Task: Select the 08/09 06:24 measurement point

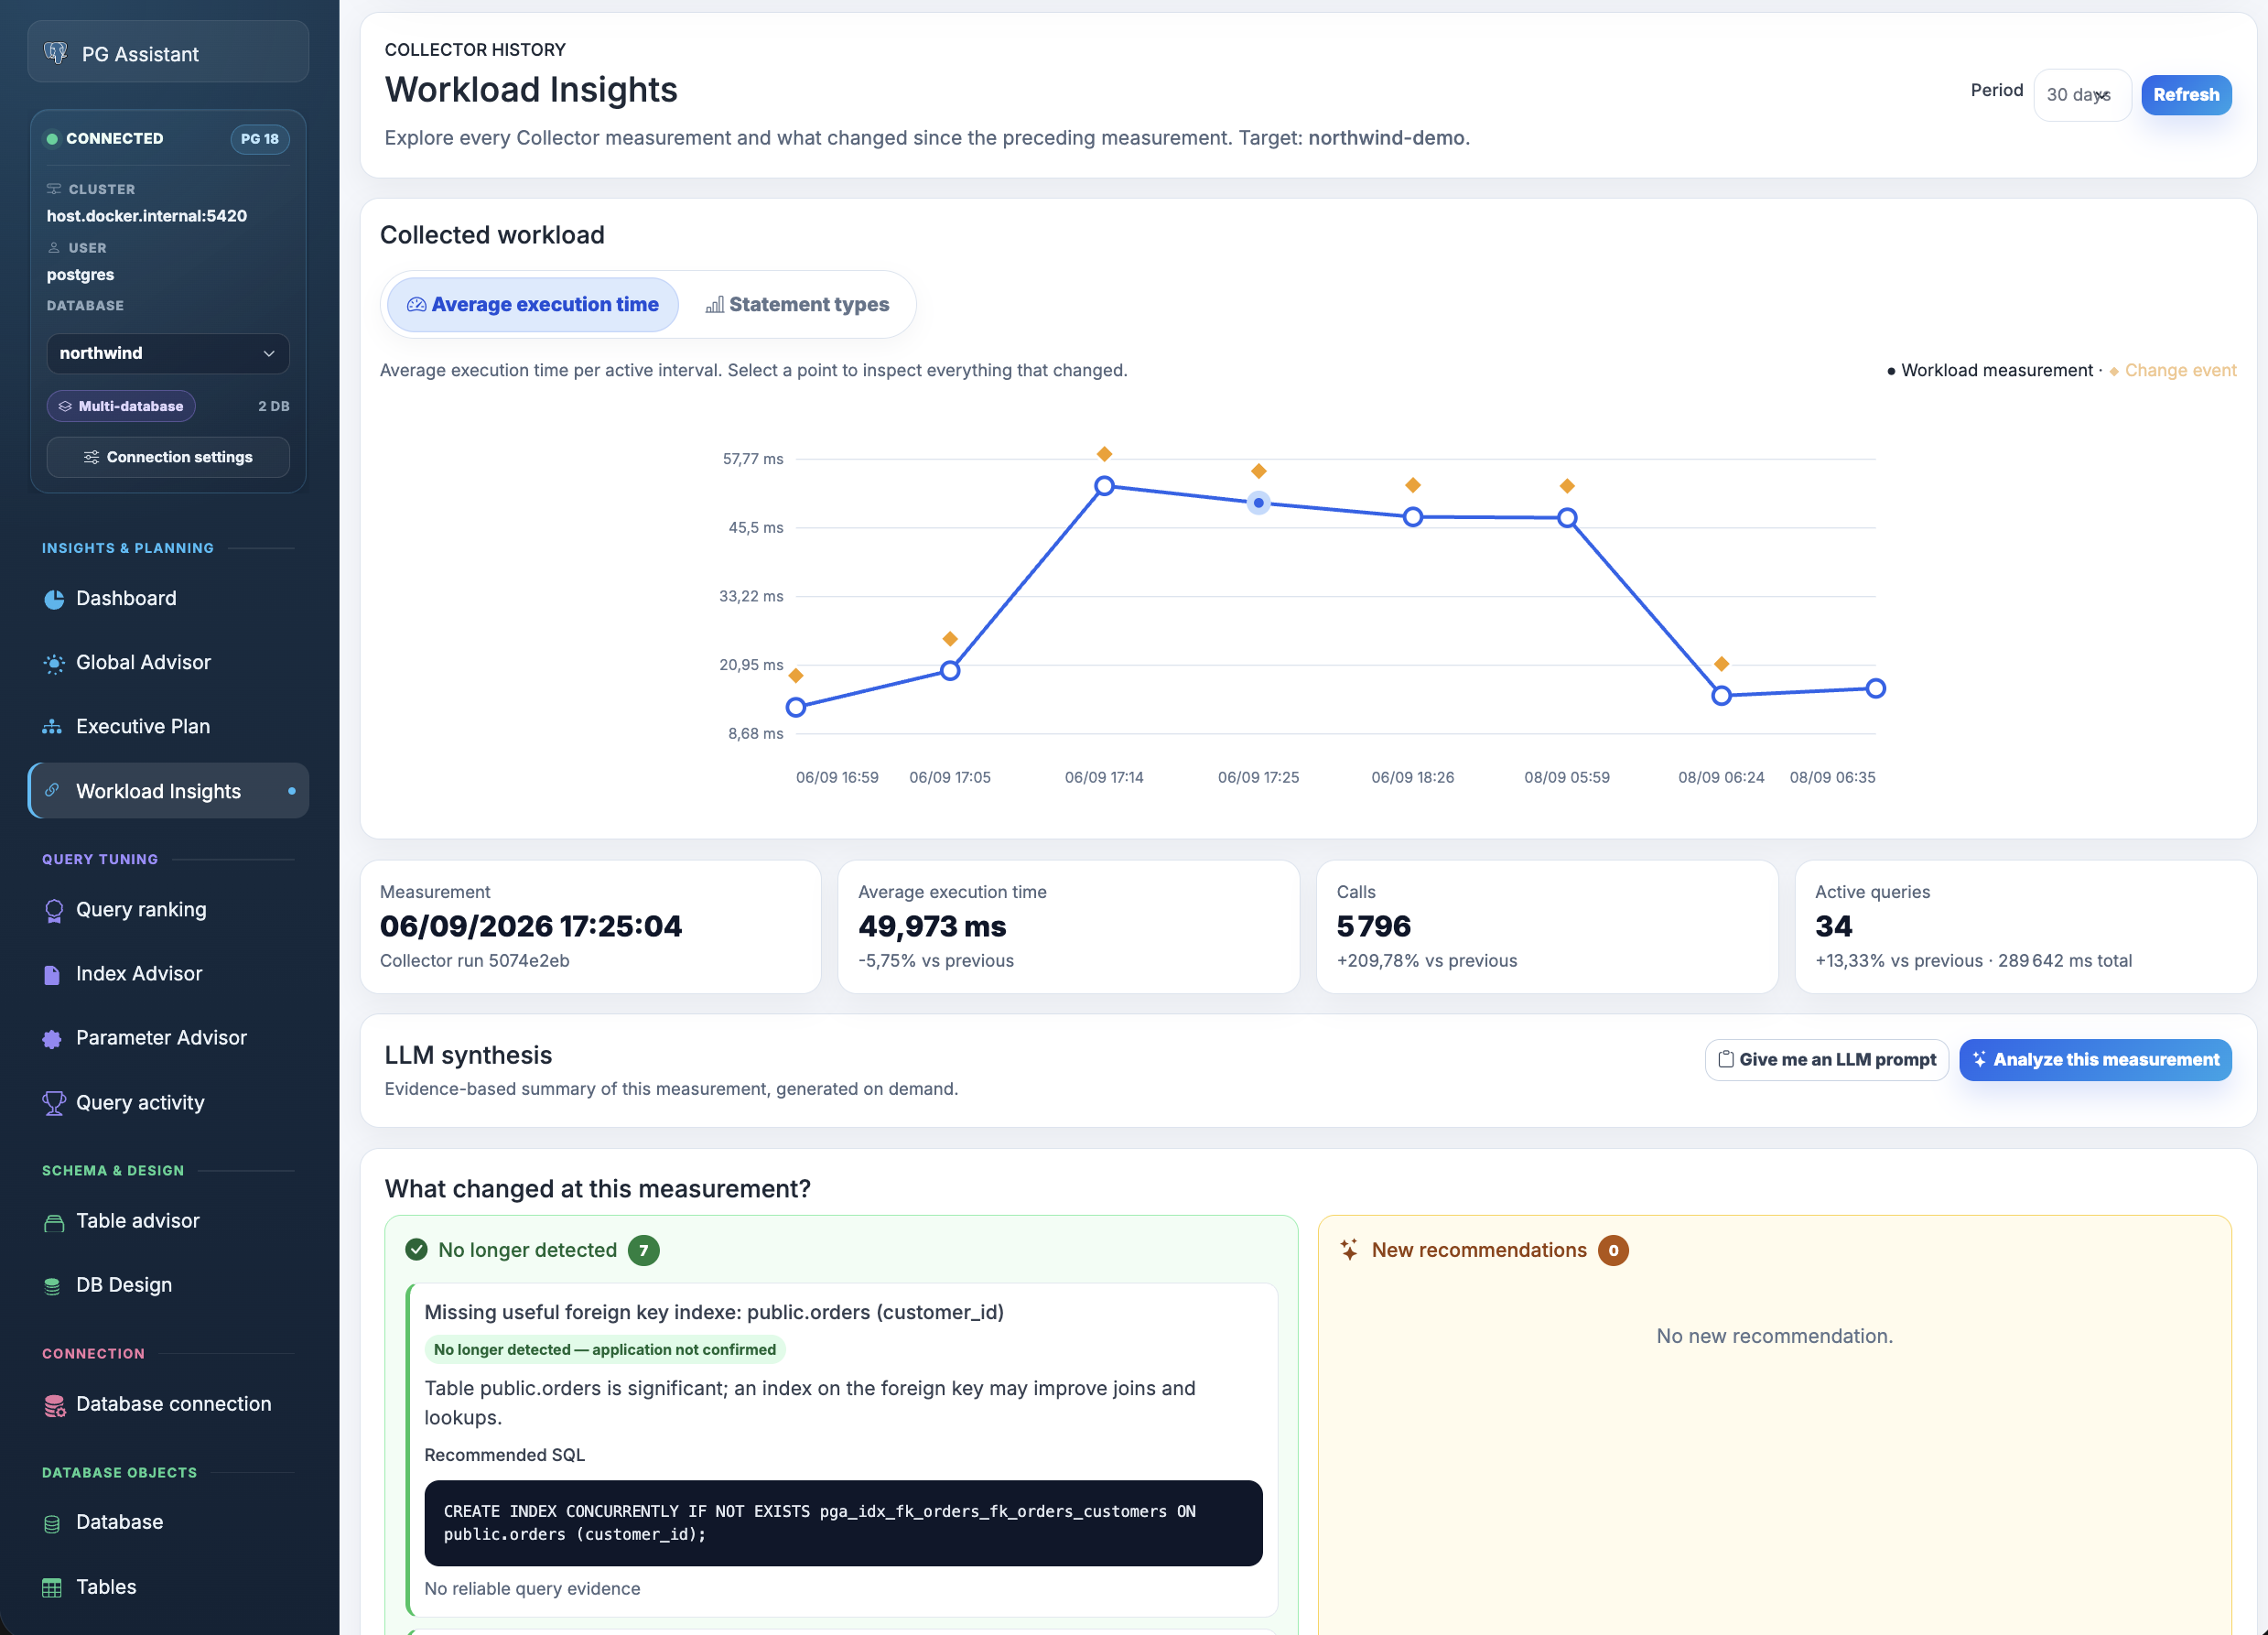Action: tap(1721, 695)
